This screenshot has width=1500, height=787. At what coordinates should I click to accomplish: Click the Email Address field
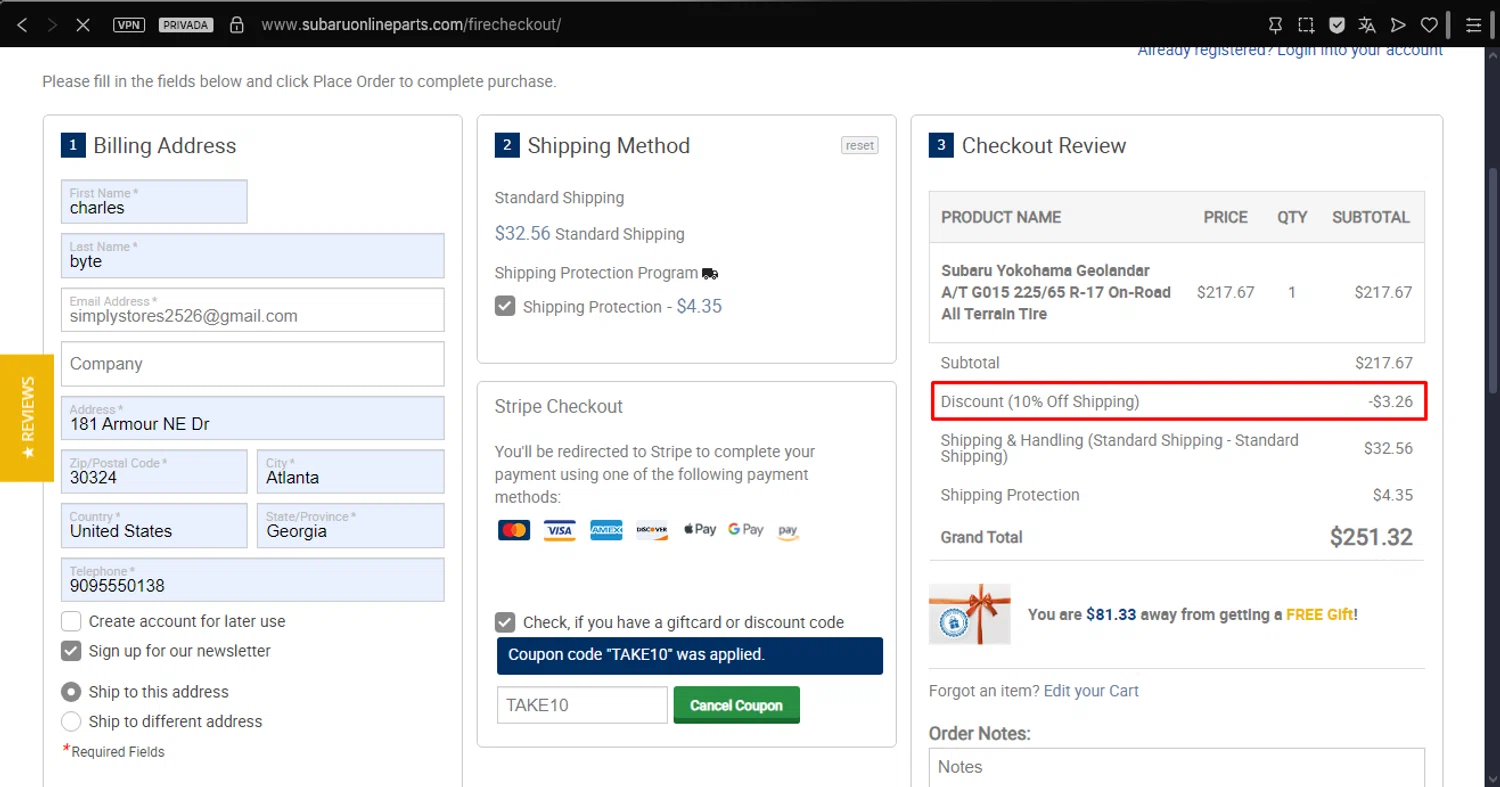253,310
